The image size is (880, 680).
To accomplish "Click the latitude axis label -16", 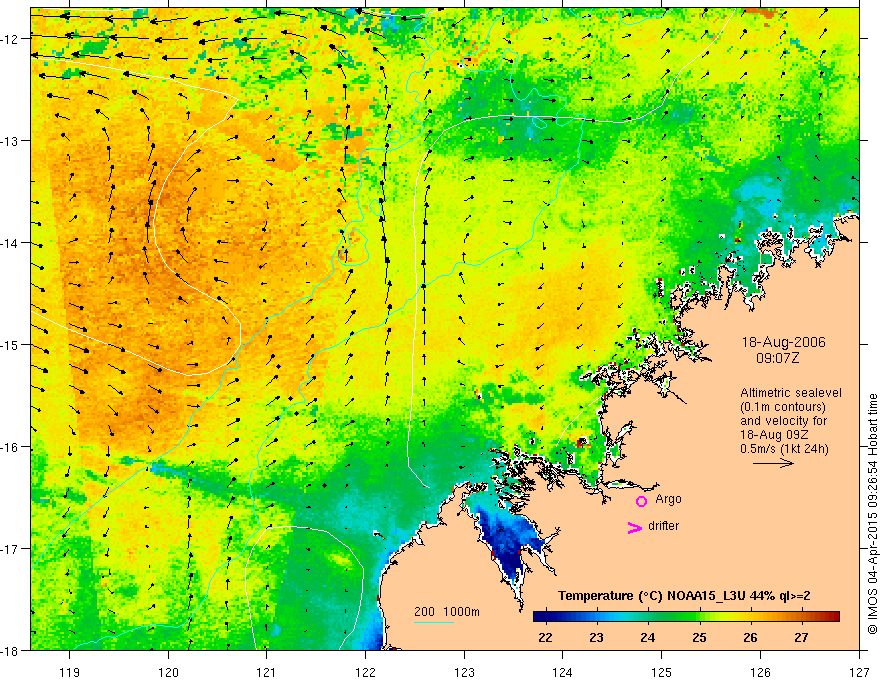I will pos(11,447).
